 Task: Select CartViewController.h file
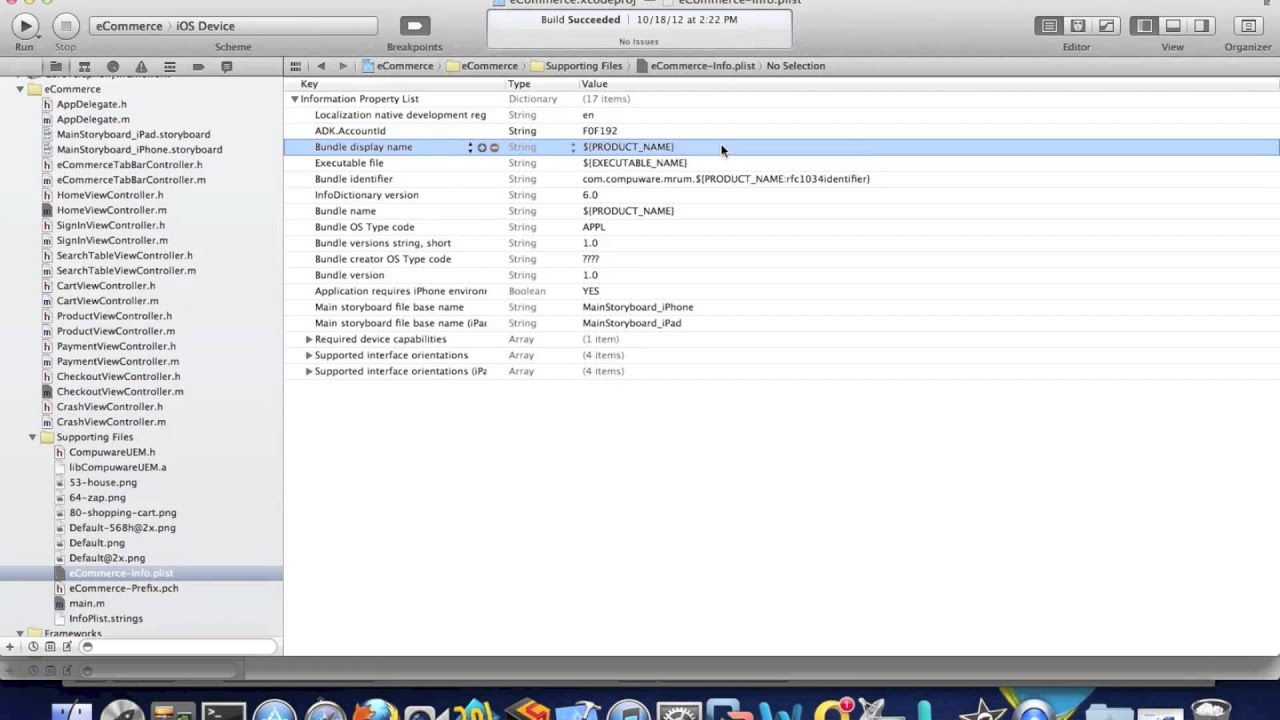coord(106,286)
